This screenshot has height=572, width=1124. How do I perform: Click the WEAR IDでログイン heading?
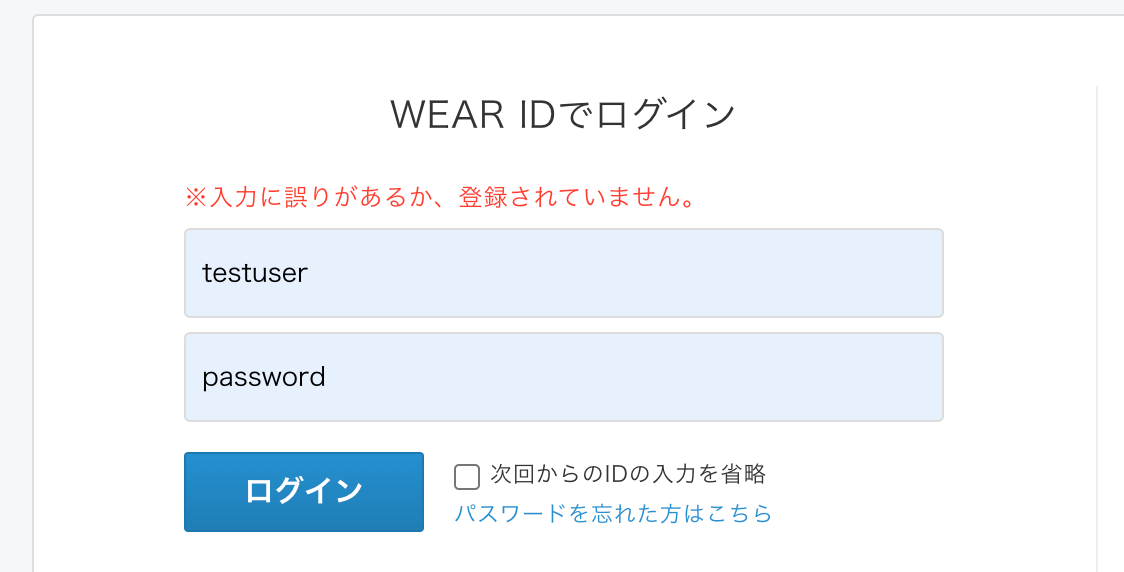coord(563,115)
